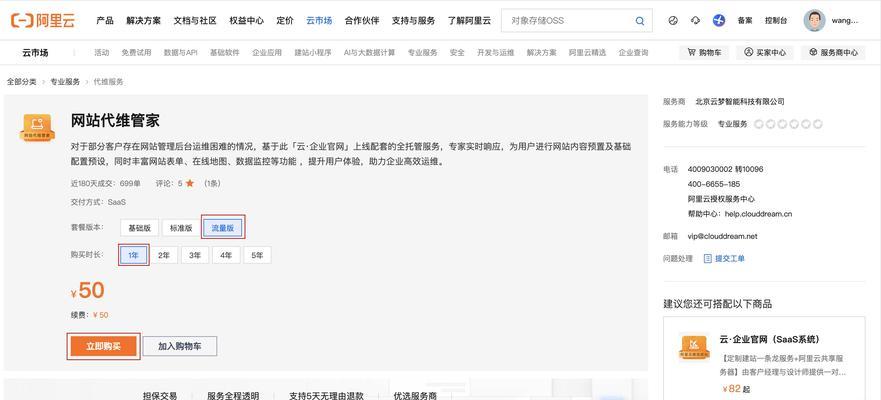This screenshot has height=400, width=881.
Task: Click the 云·企业官网 product thumbnail
Action: pyautogui.click(x=693, y=349)
